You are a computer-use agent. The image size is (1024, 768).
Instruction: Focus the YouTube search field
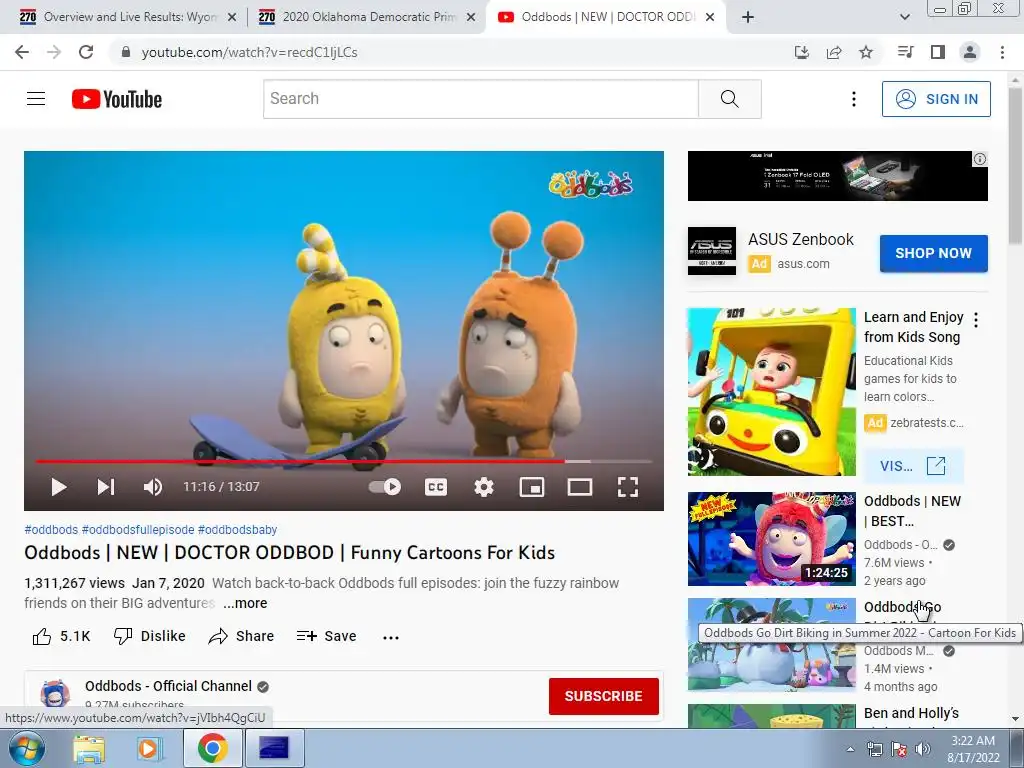point(481,99)
